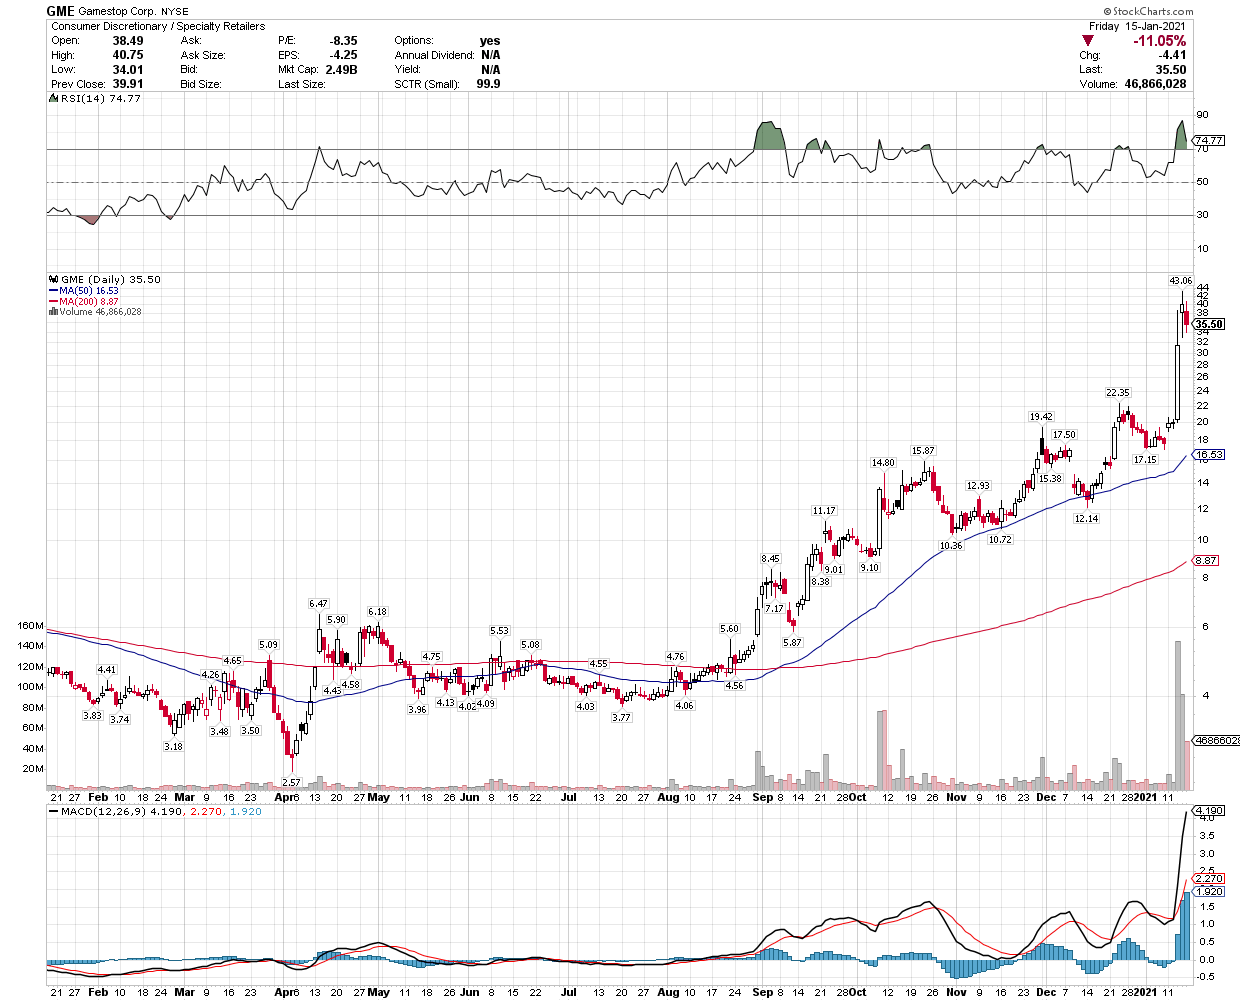This screenshot has width=1240, height=1001.
Task: Click the Volume 46,866,028 chart legend
Action: point(95,312)
